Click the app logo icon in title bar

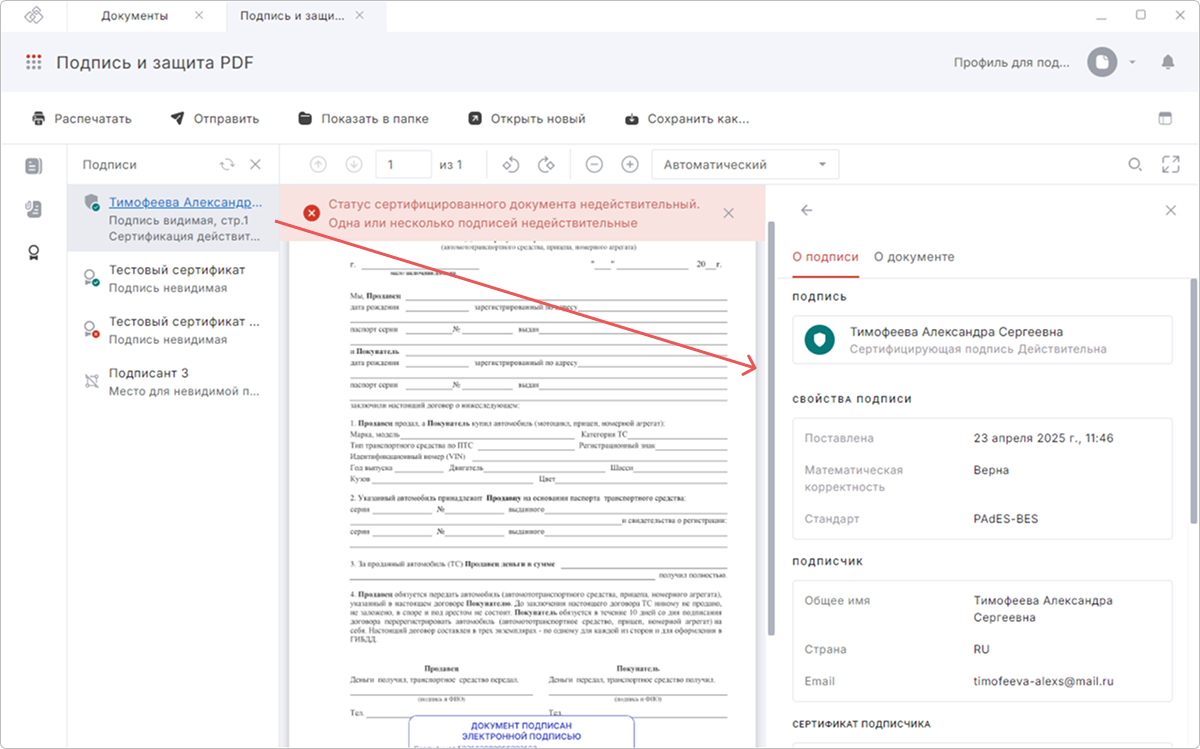click(34, 15)
